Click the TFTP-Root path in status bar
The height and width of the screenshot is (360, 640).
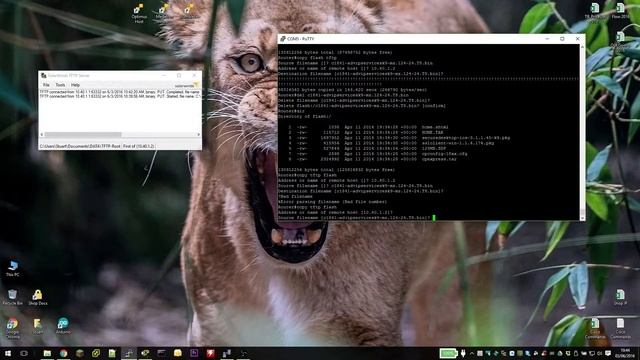pos(80,146)
